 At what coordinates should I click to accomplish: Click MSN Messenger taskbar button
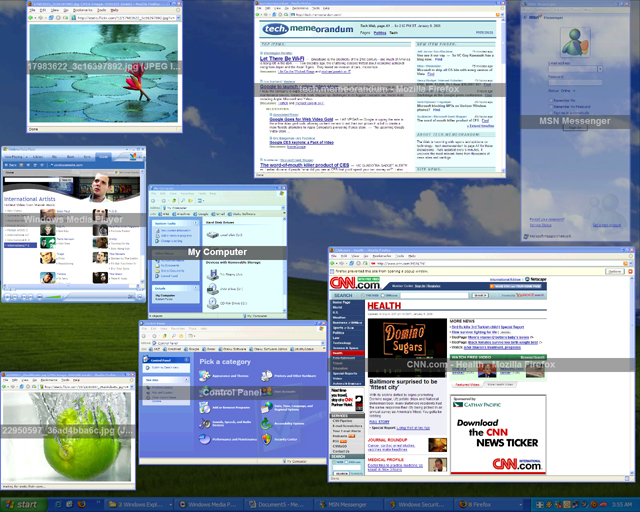350,505
